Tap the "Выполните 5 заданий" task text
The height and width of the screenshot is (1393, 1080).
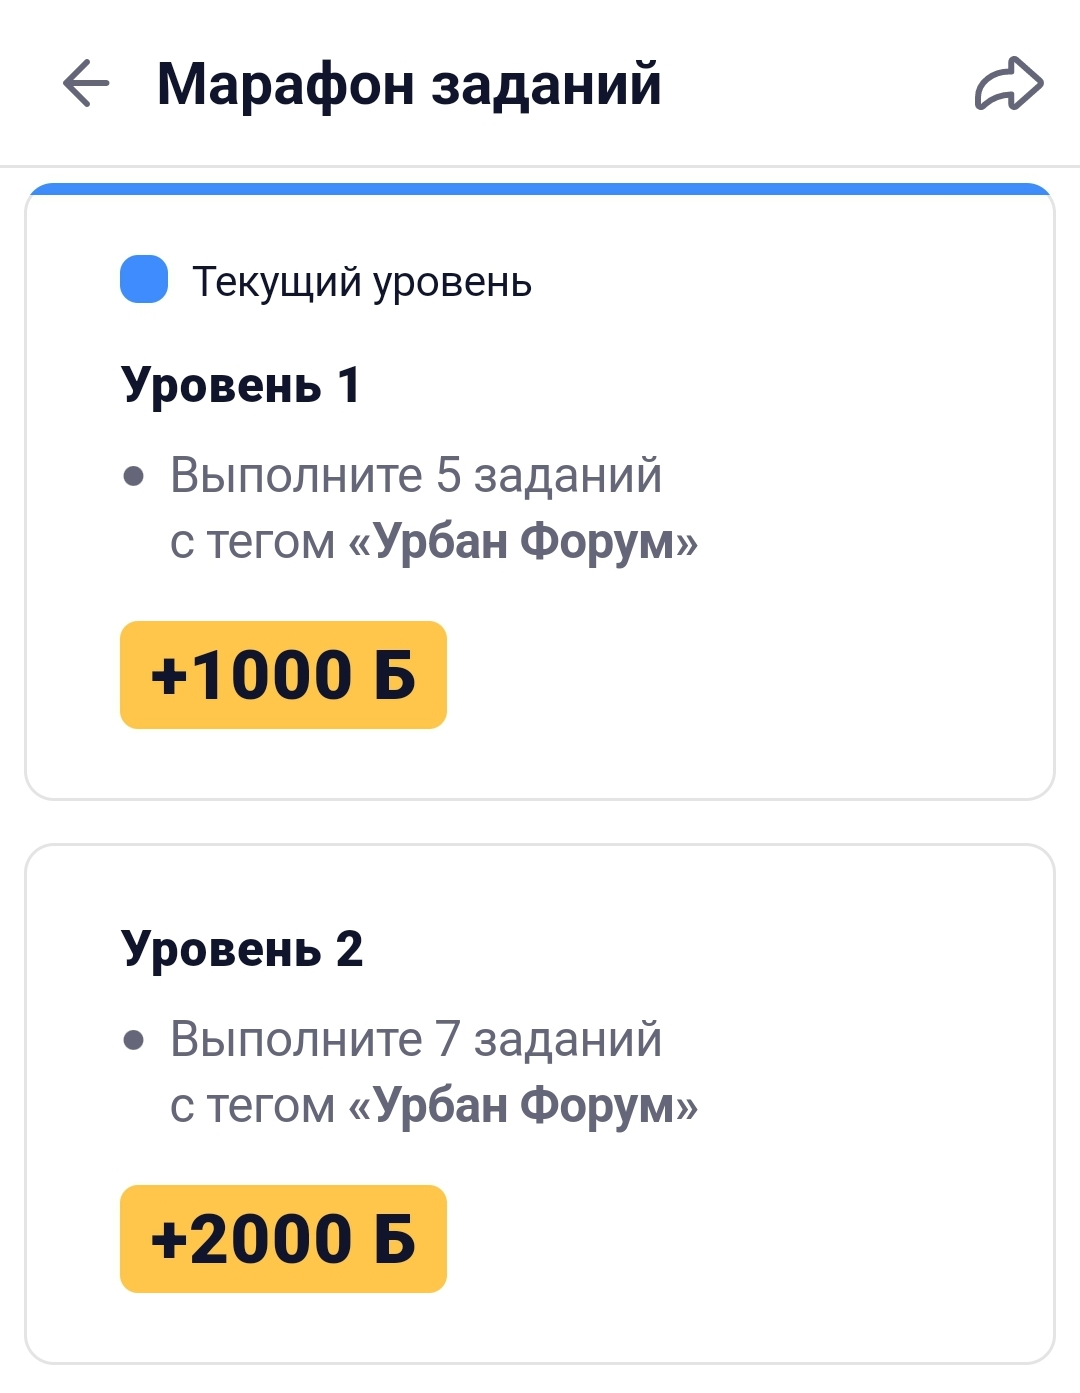[x=416, y=475]
